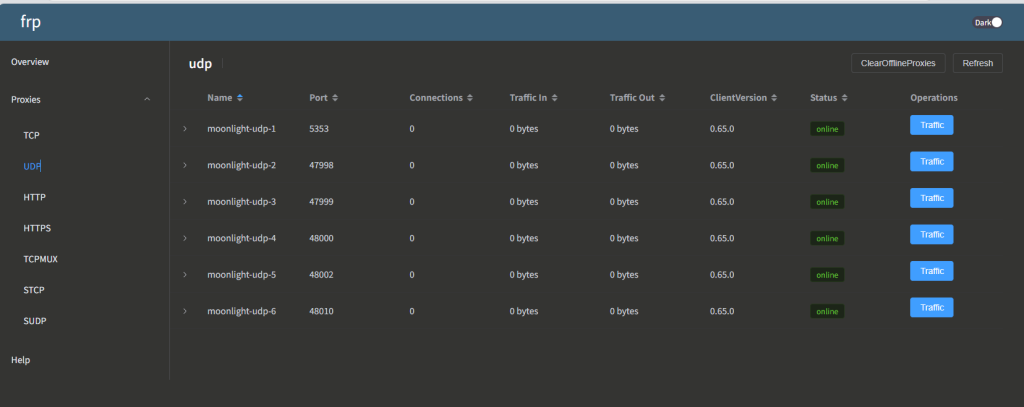
Task: Click online status badge of moonlight-udp-4
Action: click(827, 239)
